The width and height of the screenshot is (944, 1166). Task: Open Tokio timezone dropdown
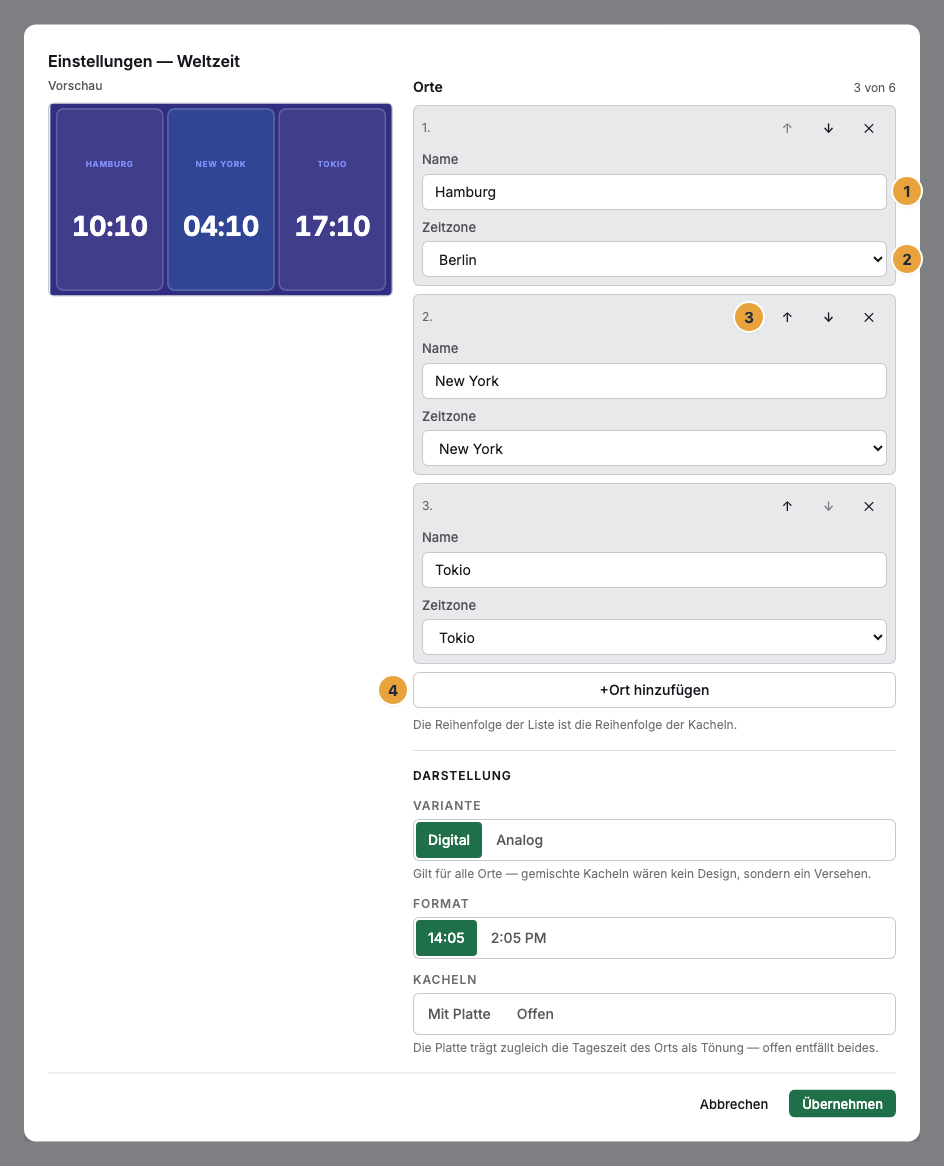tap(654, 637)
